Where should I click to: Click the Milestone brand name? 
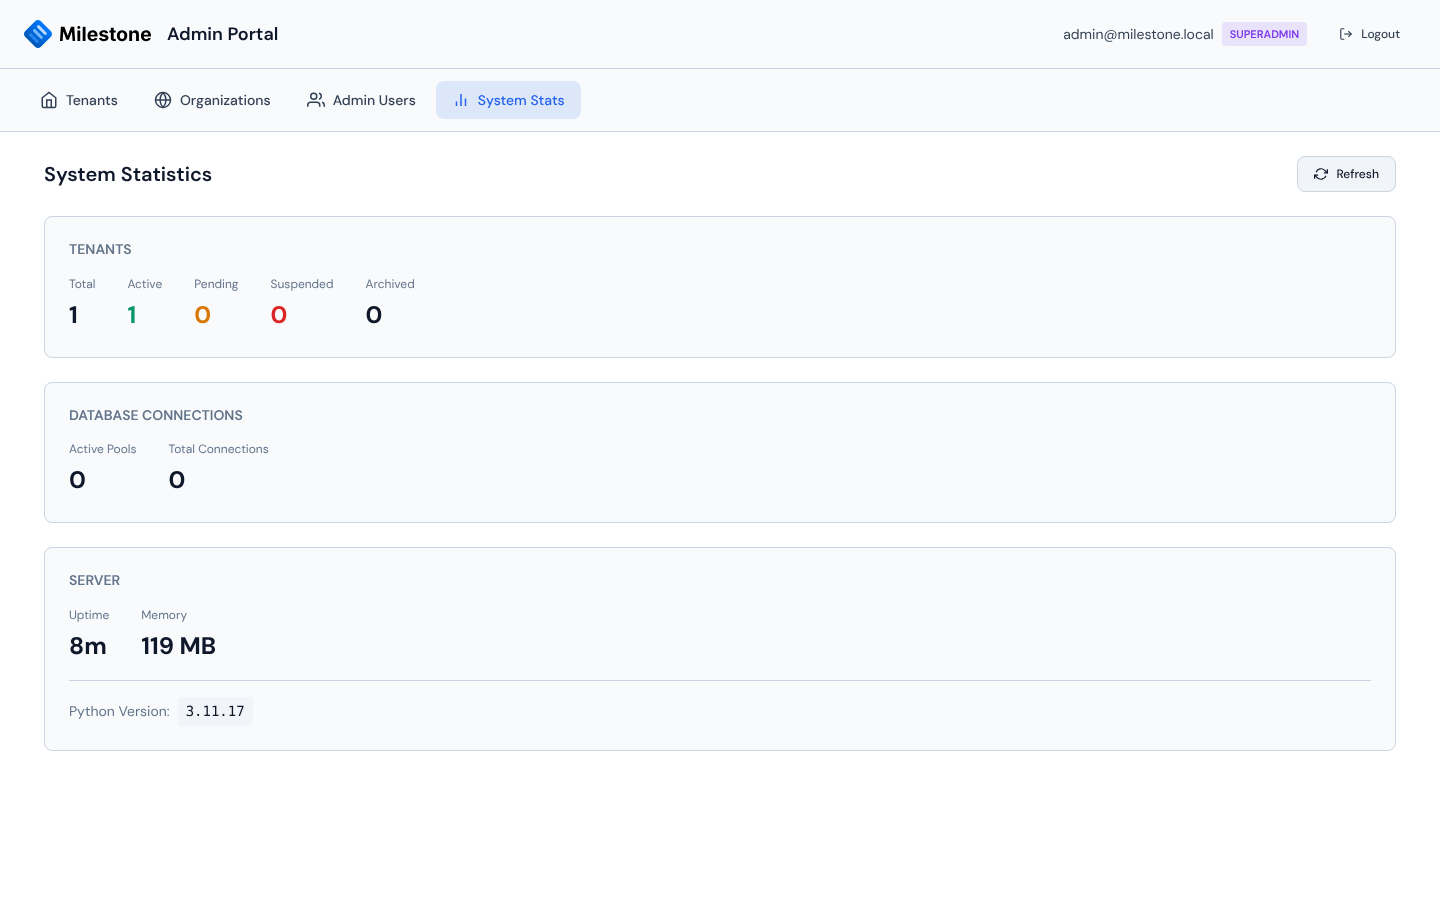[x=105, y=34]
